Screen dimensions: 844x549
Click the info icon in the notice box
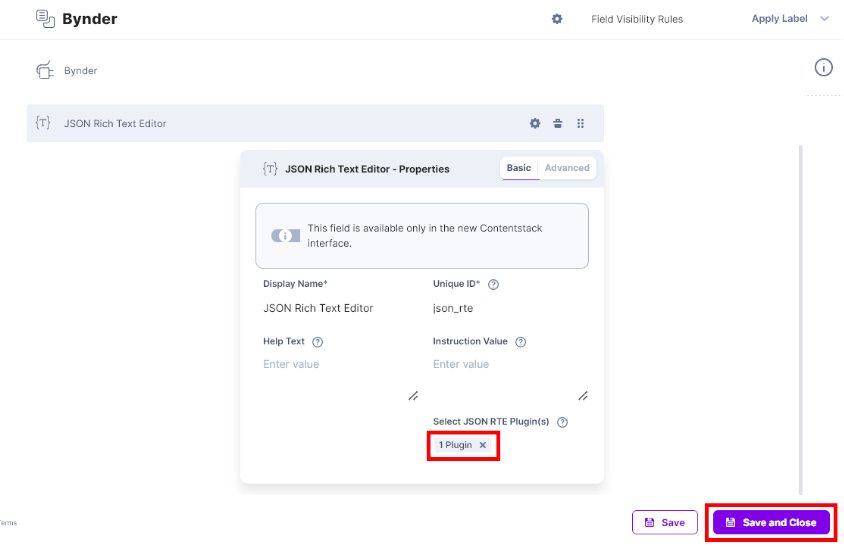(x=285, y=235)
